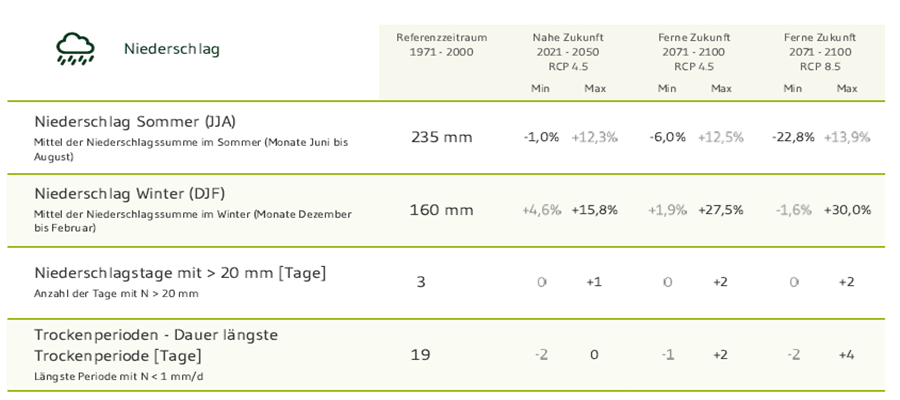Select the -6,0% summer value

pyautogui.click(x=667, y=137)
